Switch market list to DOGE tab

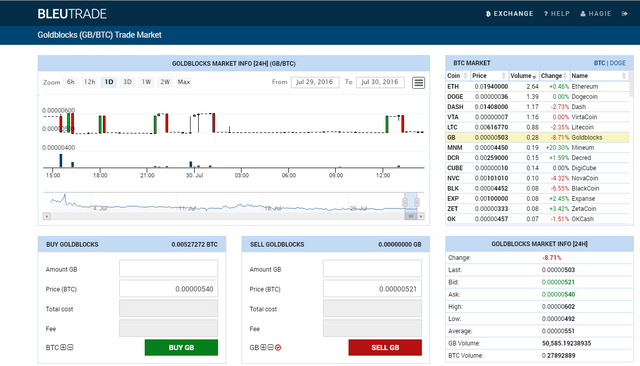[x=618, y=63]
